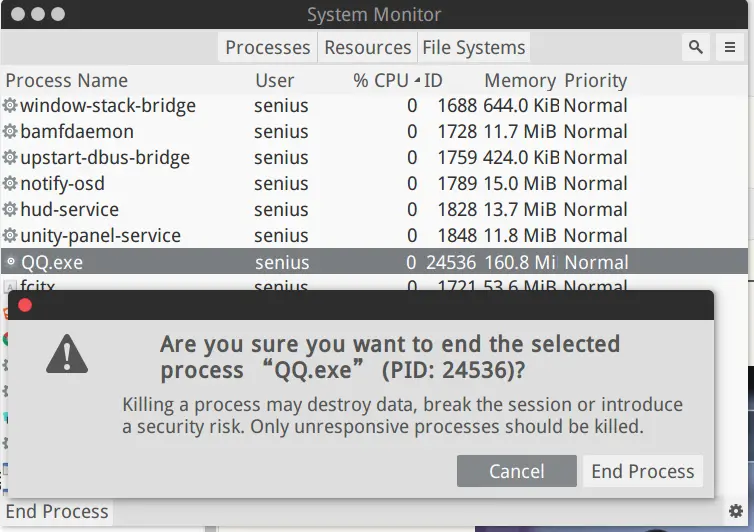Click the warning triangle in the dialog

[x=69, y=355]
